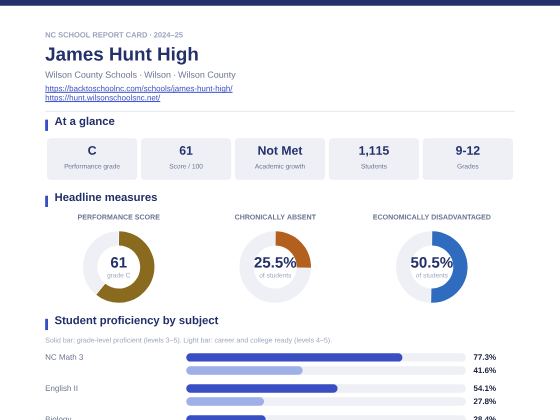Click the Economically Disadvantaged donut chart
Image resolution: width=560 pixels, height=420 pixels.
click(x=431, y=267)
